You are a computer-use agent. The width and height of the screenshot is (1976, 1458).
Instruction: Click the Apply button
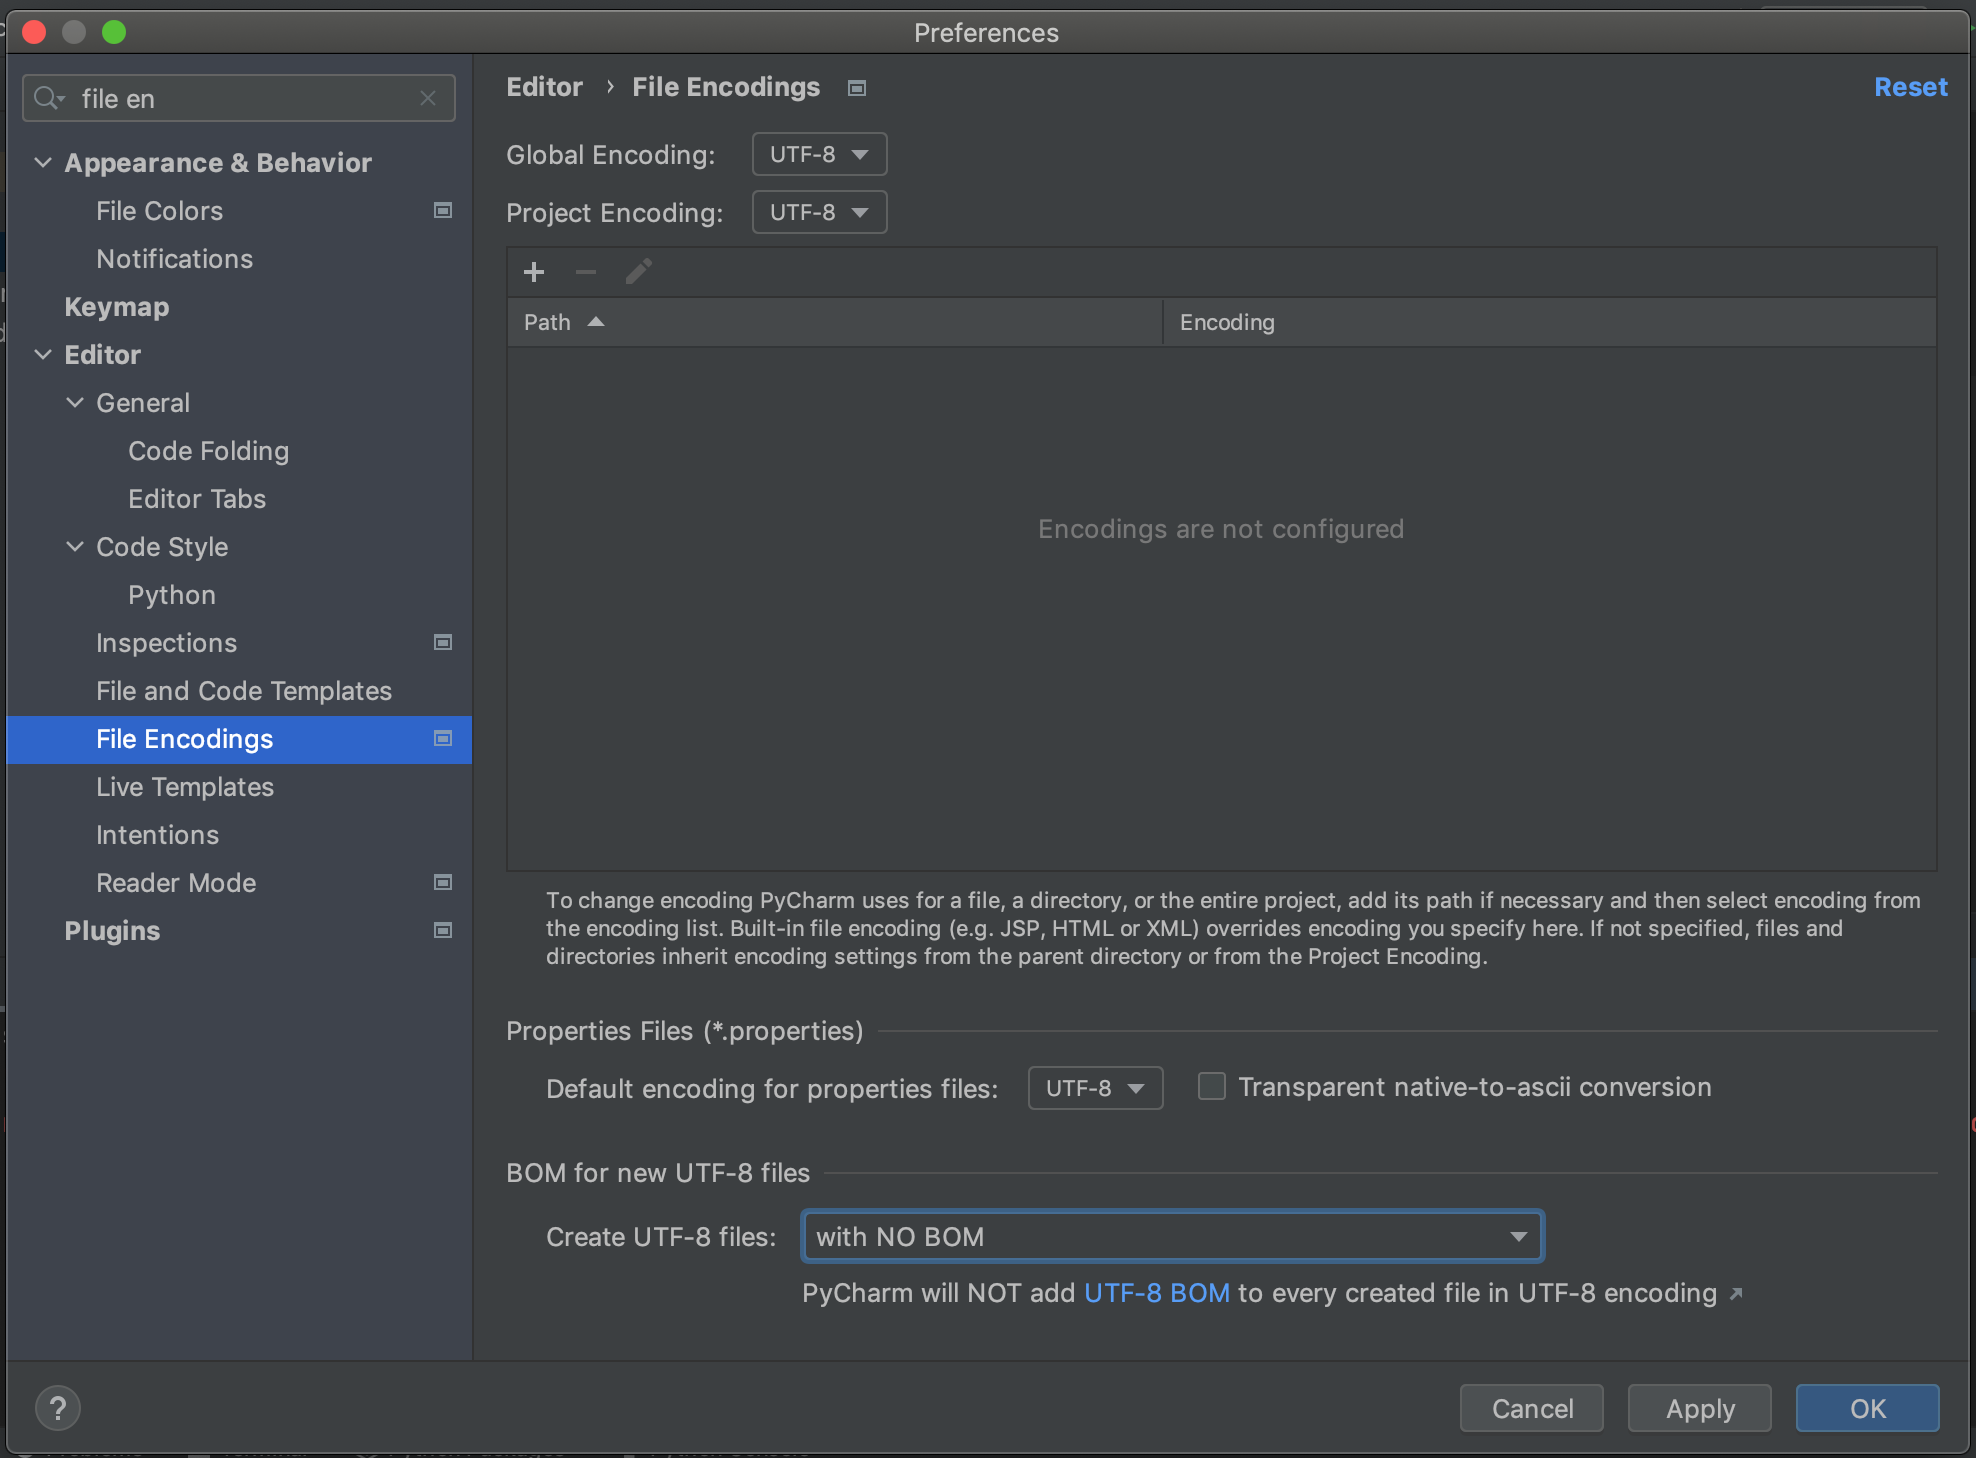pyautogui.click(x=1698, y=1408)
